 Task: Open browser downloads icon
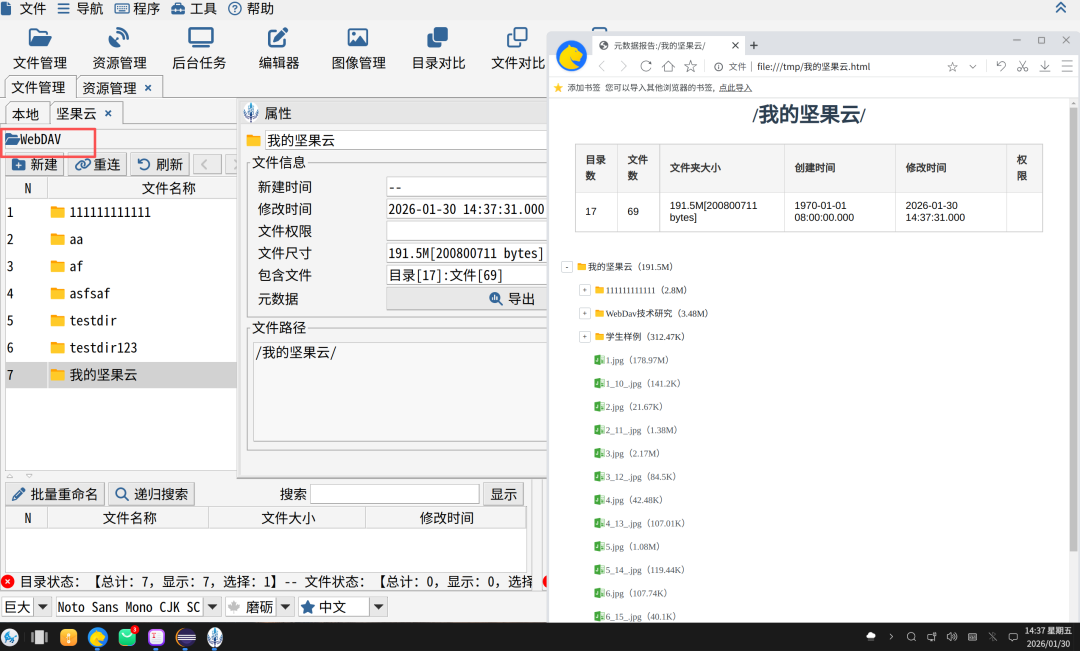pyautogui.click(x=1045, y=66)
